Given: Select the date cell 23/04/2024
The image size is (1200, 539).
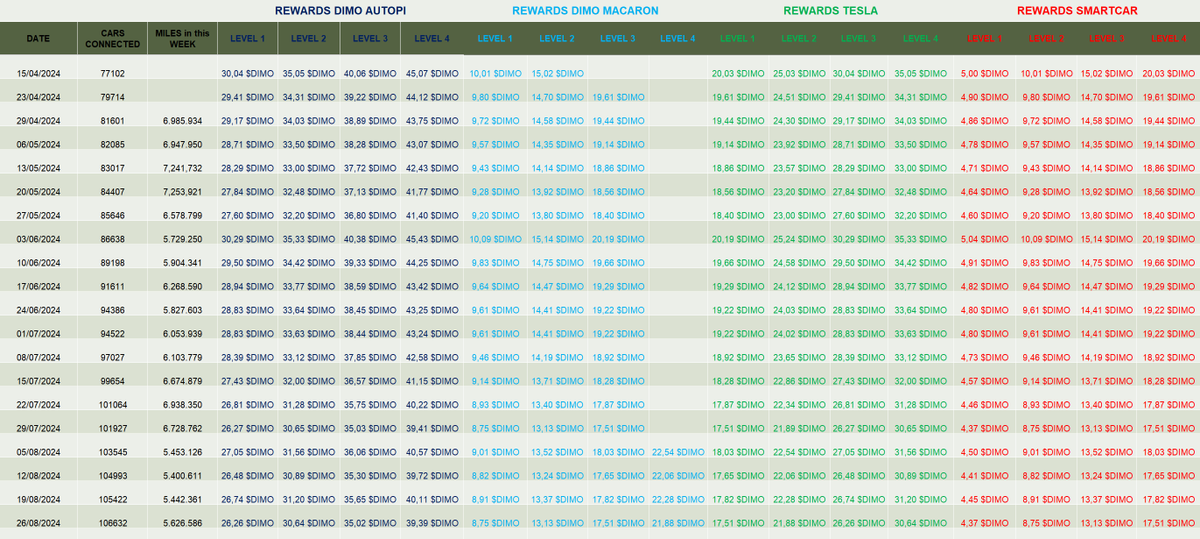Looking at the screenshot, I should (38, 97).
